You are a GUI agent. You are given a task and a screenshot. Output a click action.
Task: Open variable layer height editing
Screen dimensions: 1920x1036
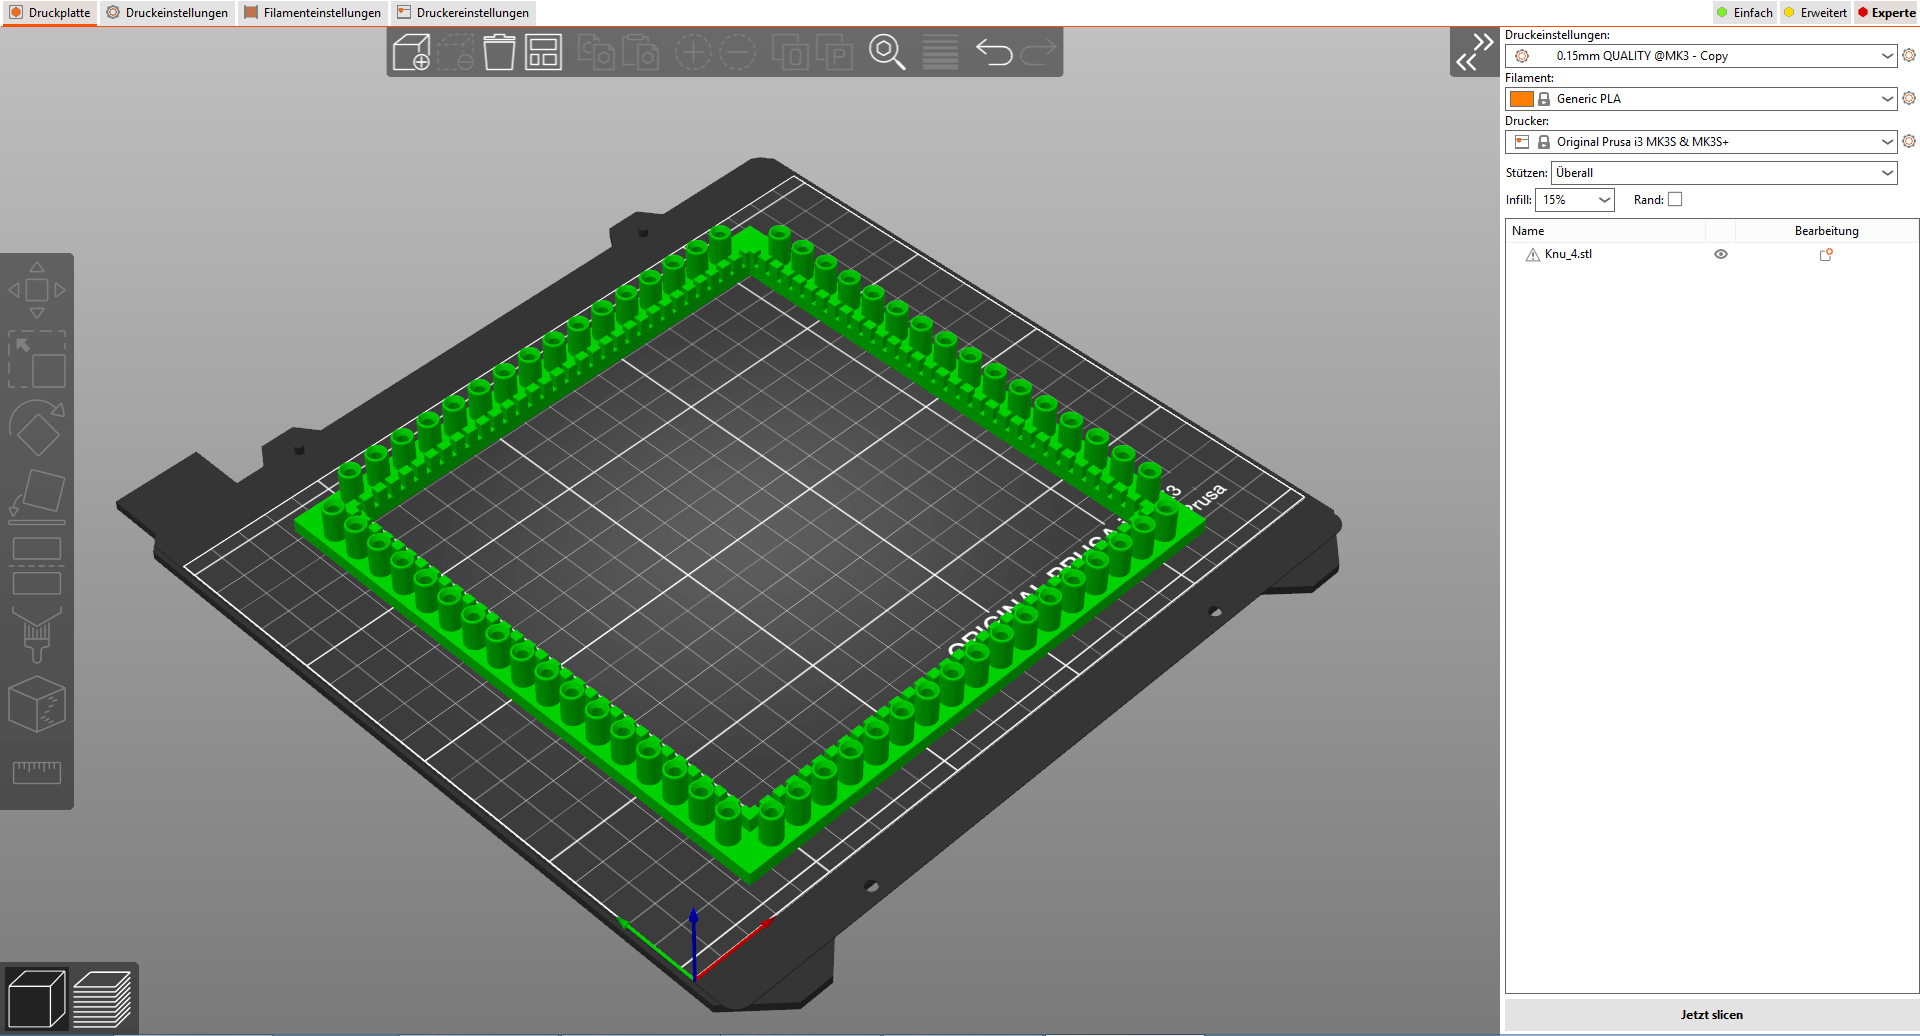tap(940, 52)
